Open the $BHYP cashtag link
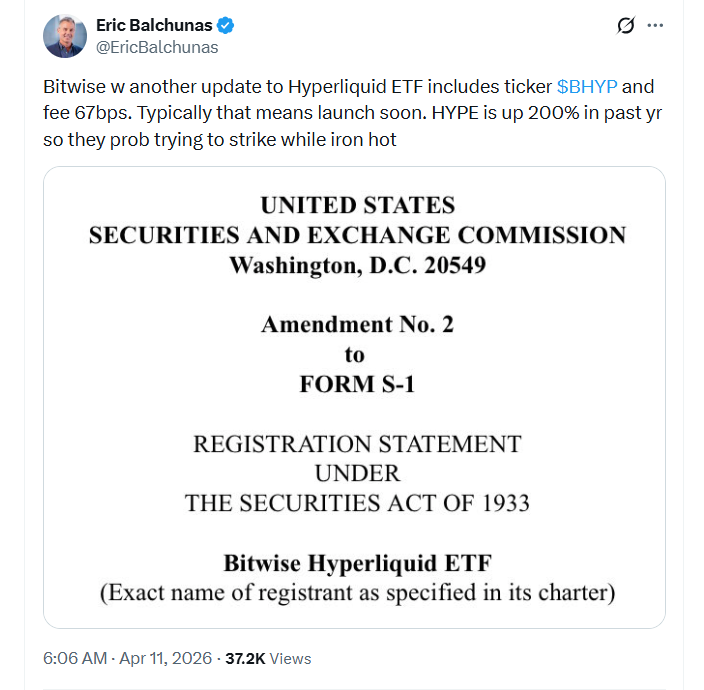The width and height of the screenshot is (704, 690). tap(587, 87)
